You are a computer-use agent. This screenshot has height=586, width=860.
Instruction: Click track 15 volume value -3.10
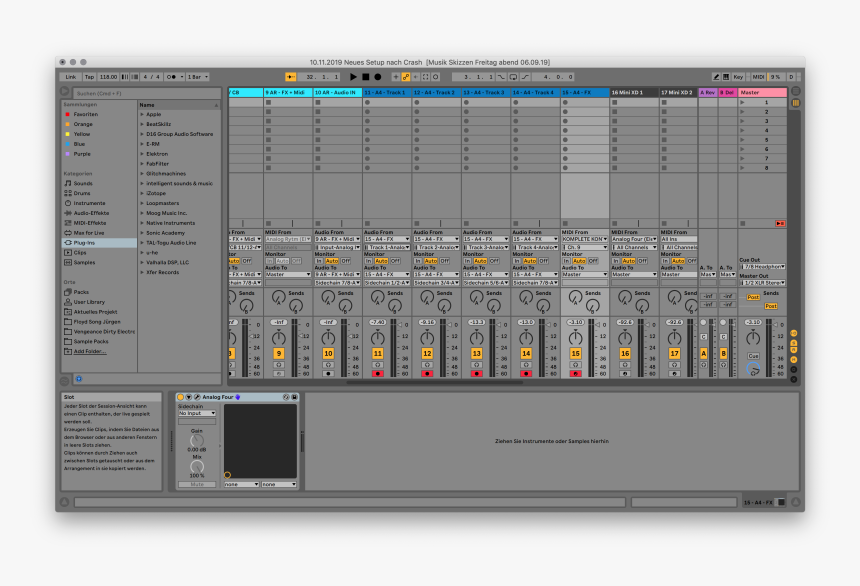pyautogui.click(x=575, y=323)
